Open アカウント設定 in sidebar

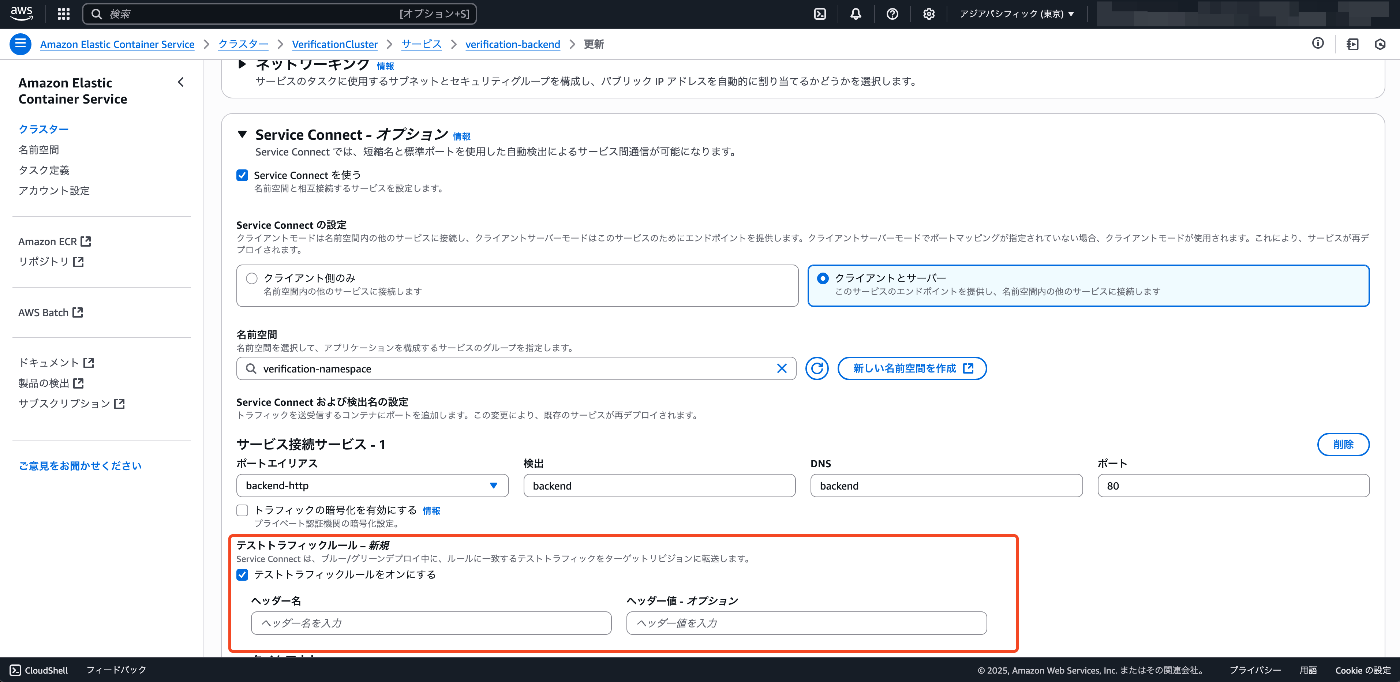tap(54, 190)
